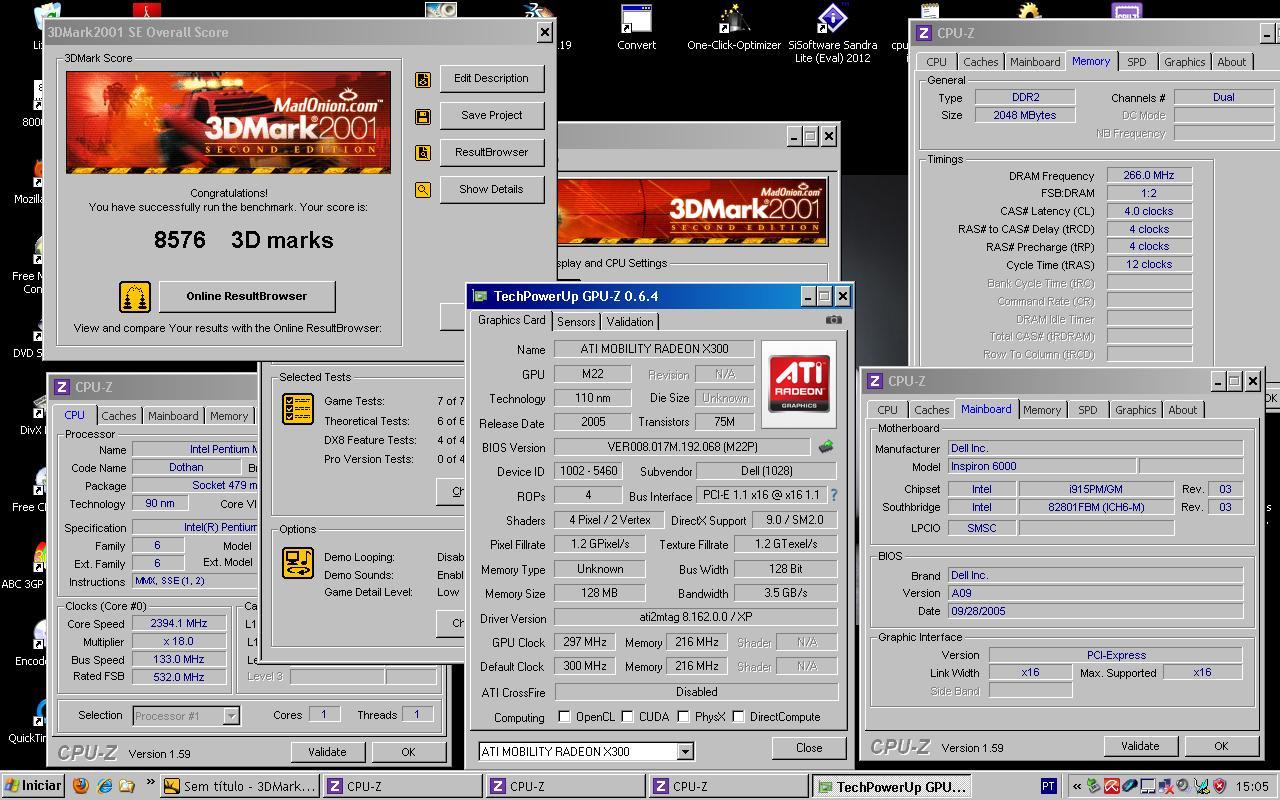
Task: Open Caches tab in the CPU-Z processor window
Action: tap(118, 416)
